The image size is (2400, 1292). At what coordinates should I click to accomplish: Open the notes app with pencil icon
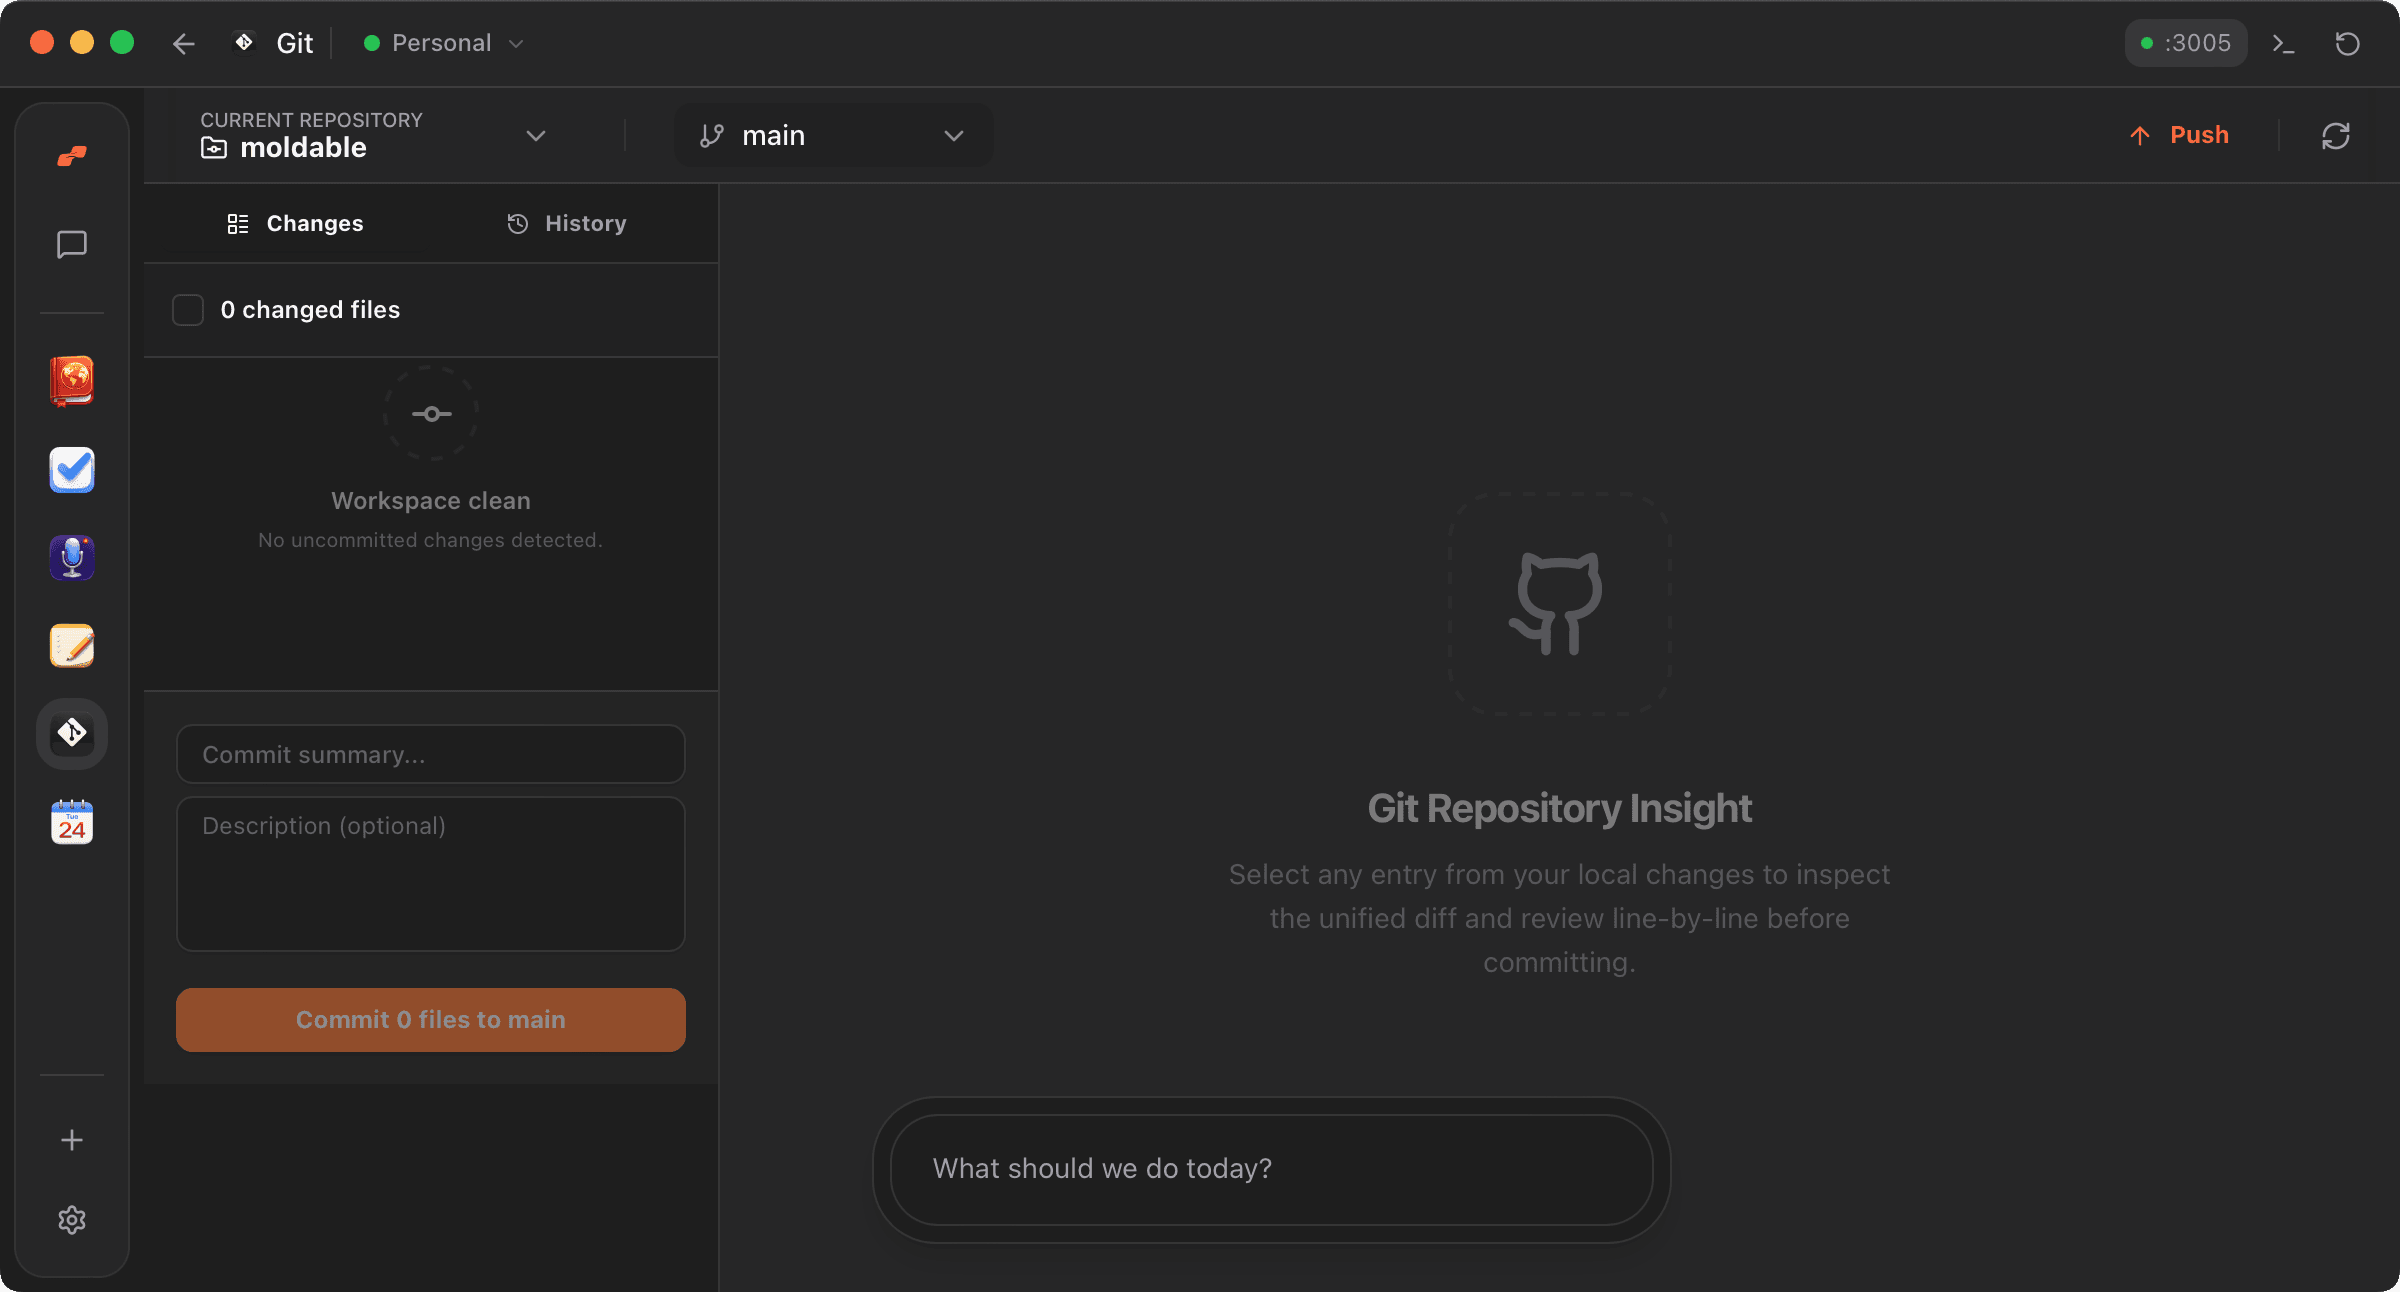pos(71,646)
